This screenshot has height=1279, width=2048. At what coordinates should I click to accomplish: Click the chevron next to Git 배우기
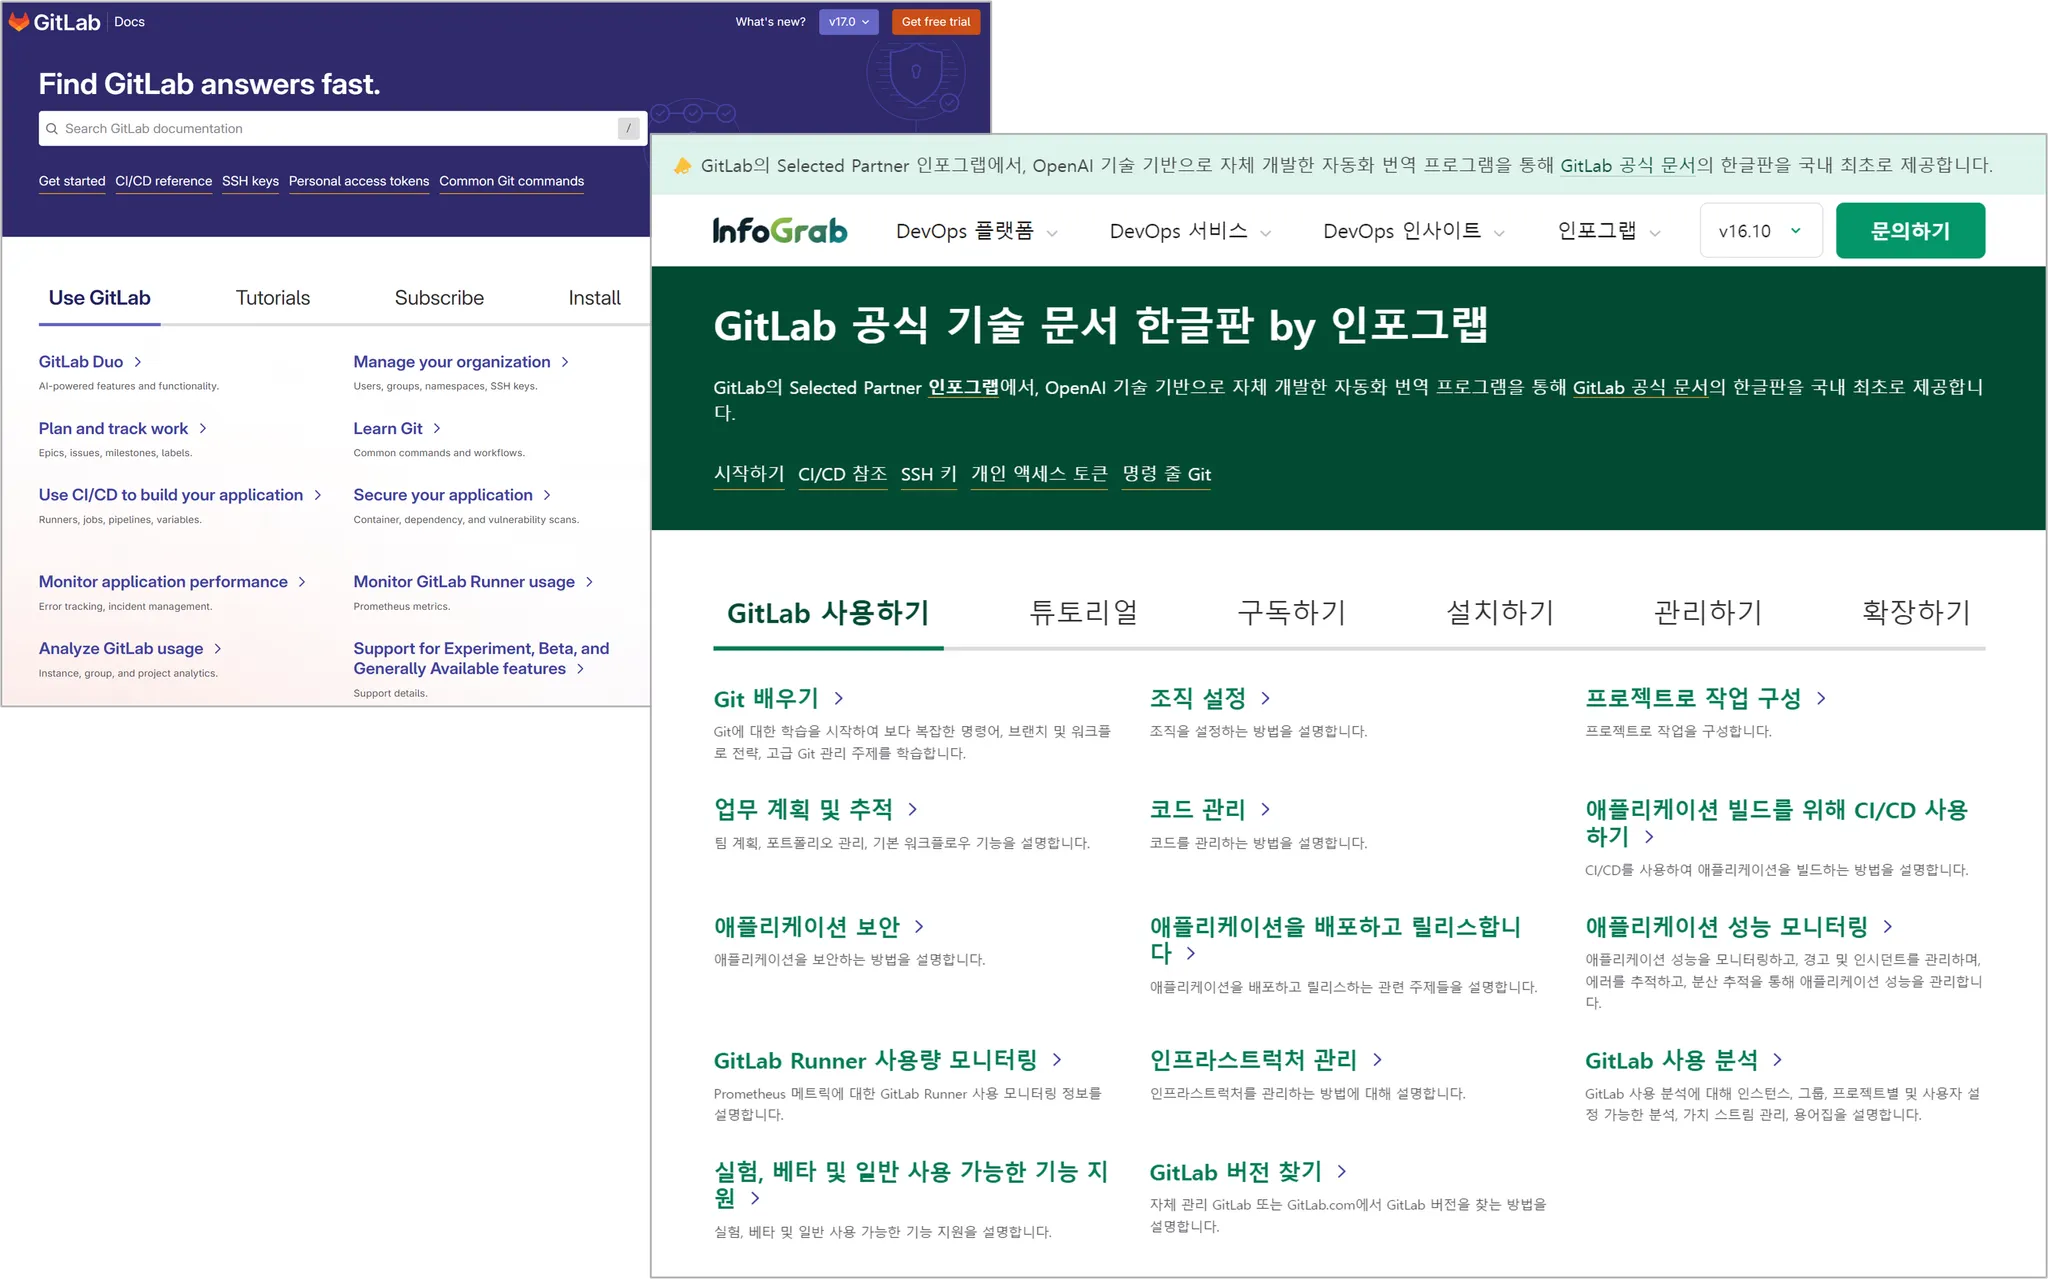pos(839,698)
